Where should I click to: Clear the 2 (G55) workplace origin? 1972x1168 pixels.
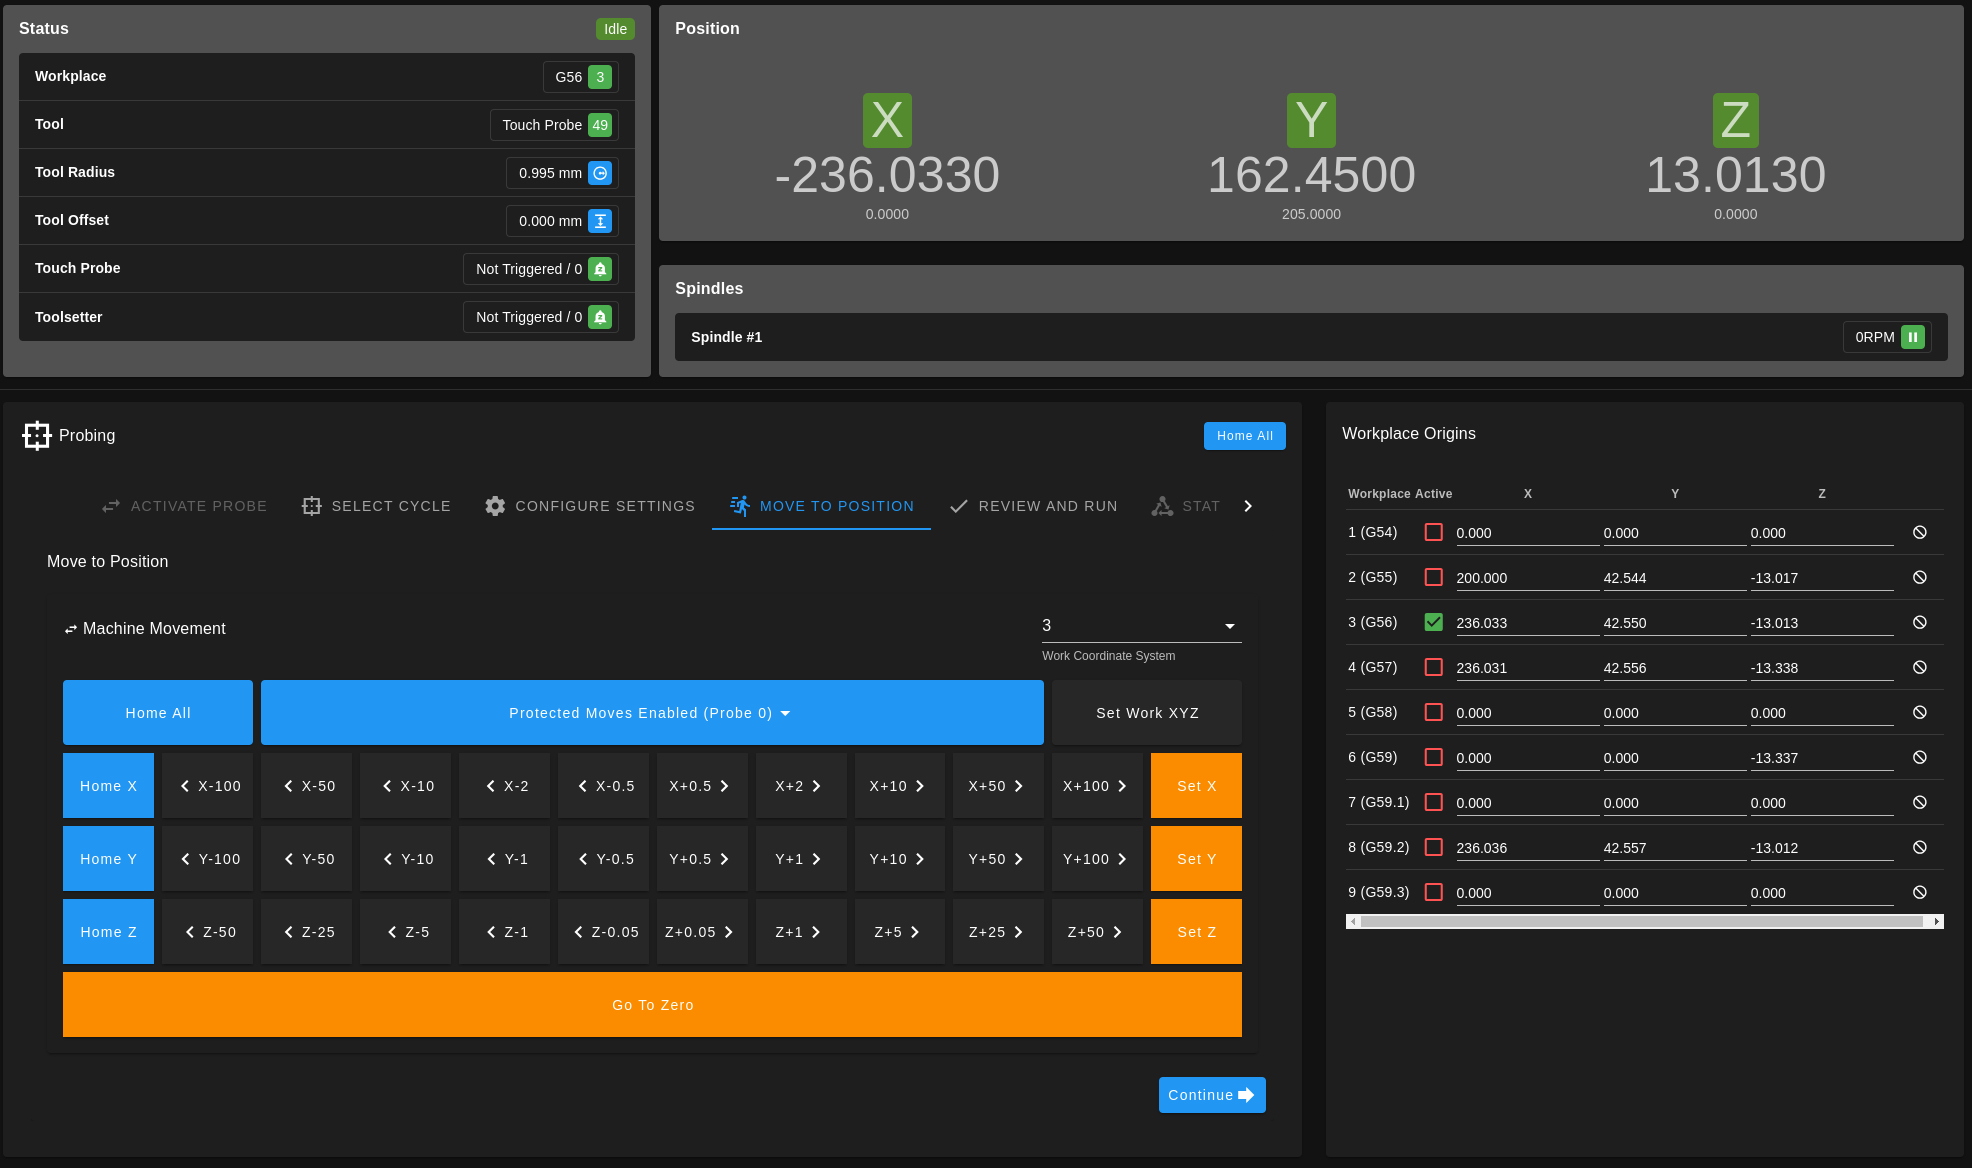tap(1920, 577)
